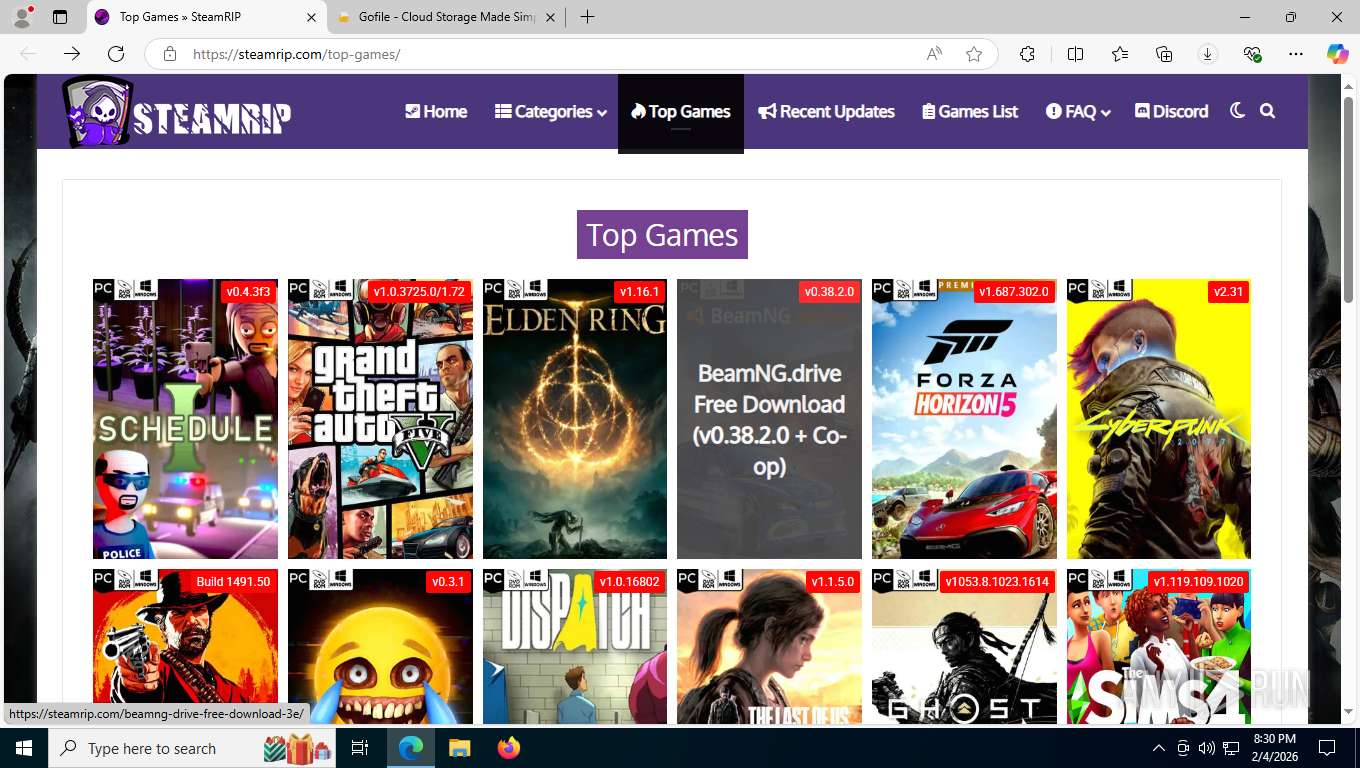Screen dimensions: 1360x768
Task: Open Copilot sidebar icon
Action: 1338,54
